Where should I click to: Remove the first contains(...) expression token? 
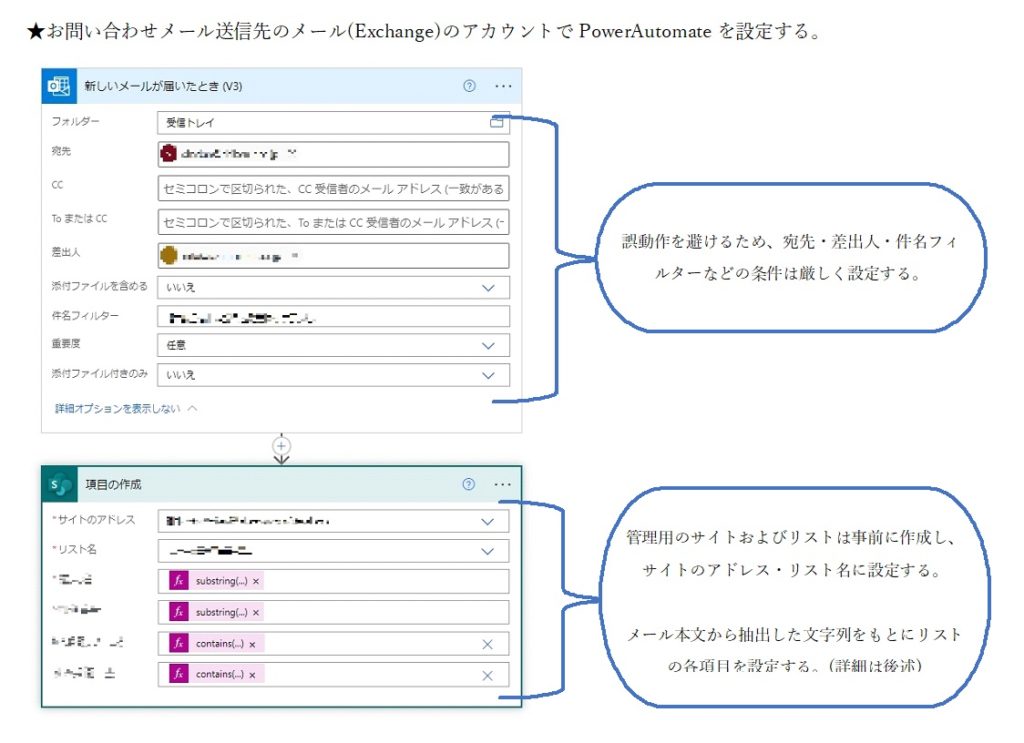click(252, 644)
